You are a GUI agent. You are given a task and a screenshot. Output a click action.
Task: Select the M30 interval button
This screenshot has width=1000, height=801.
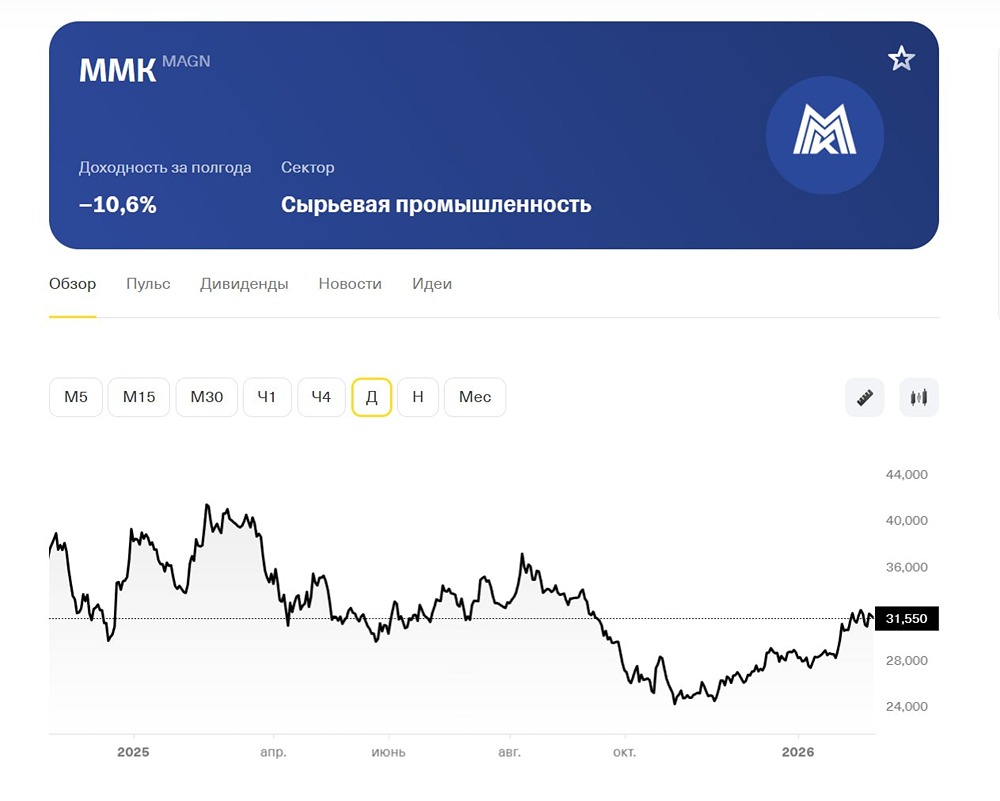pyautogui.click(x=206, y=397)
